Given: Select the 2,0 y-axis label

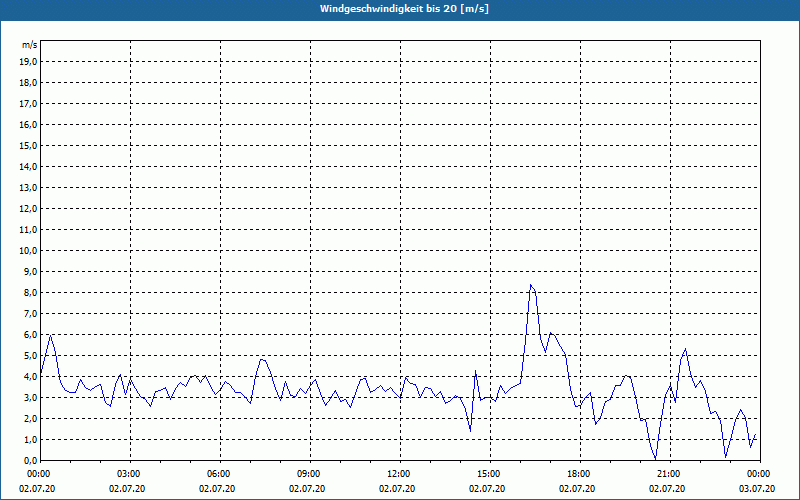Looking at the screenshot, I should (30, 418).
